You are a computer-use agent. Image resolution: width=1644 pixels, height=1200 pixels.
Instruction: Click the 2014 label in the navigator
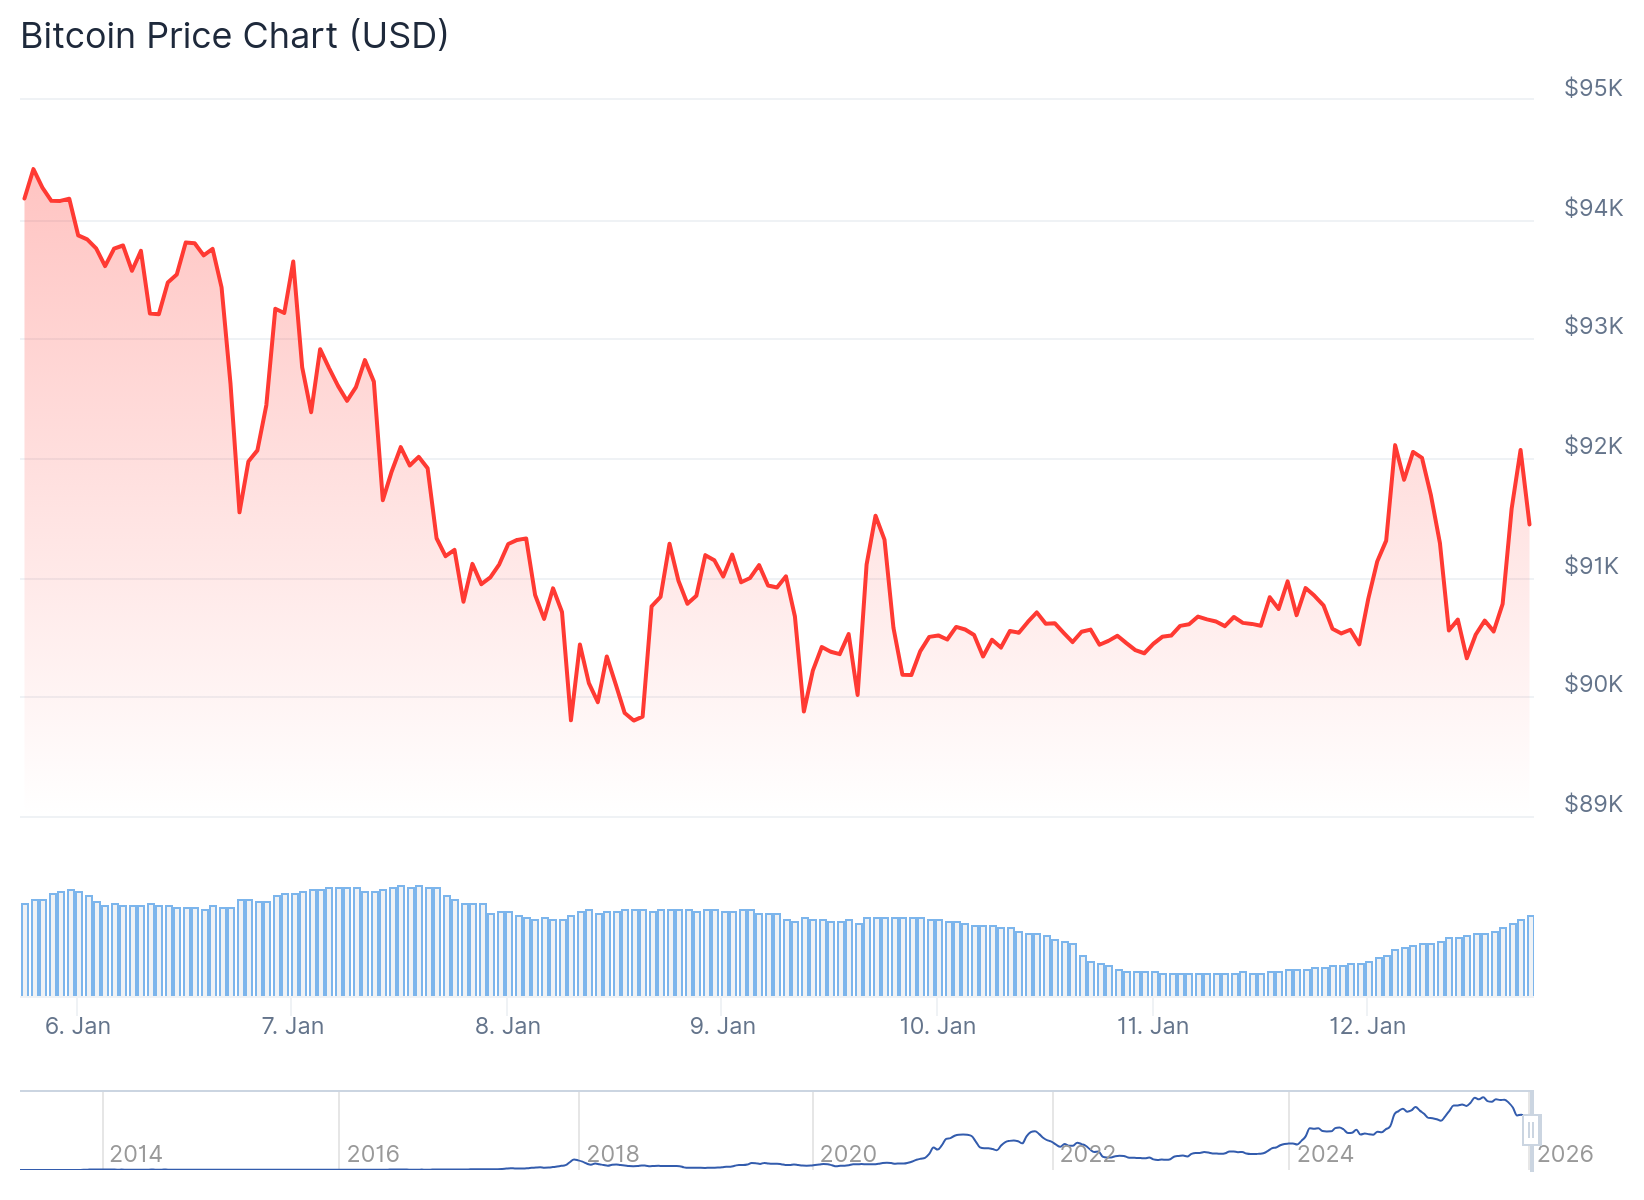point(136,1154)
